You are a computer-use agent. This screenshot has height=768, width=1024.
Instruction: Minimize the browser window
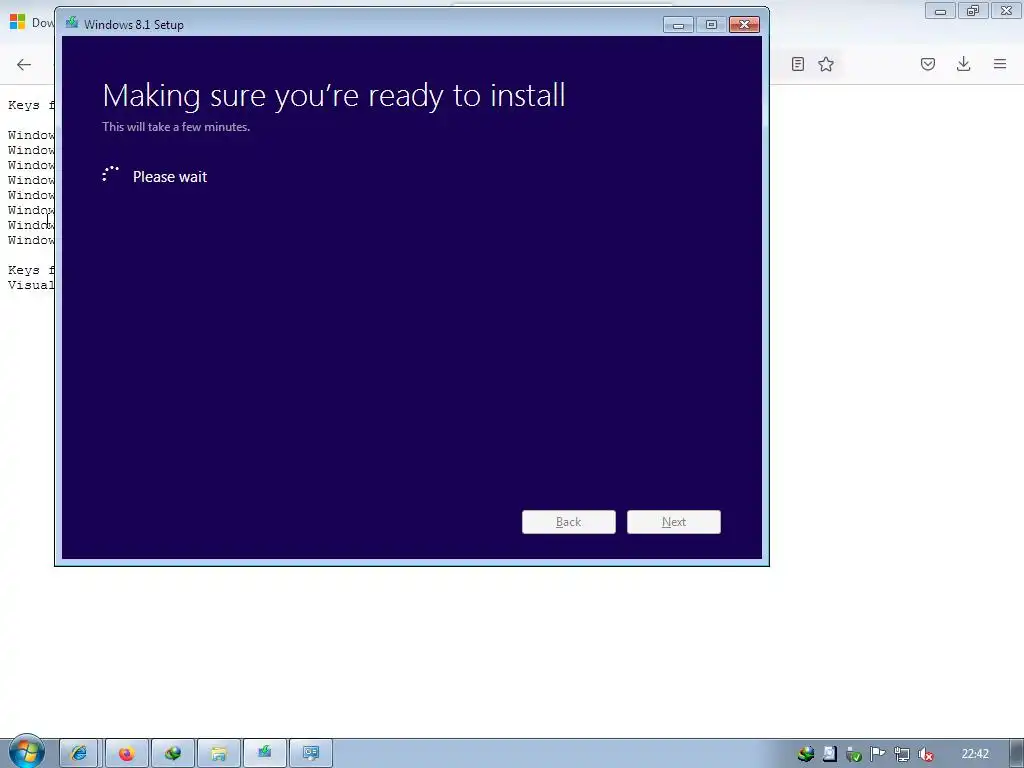(940, 11)
